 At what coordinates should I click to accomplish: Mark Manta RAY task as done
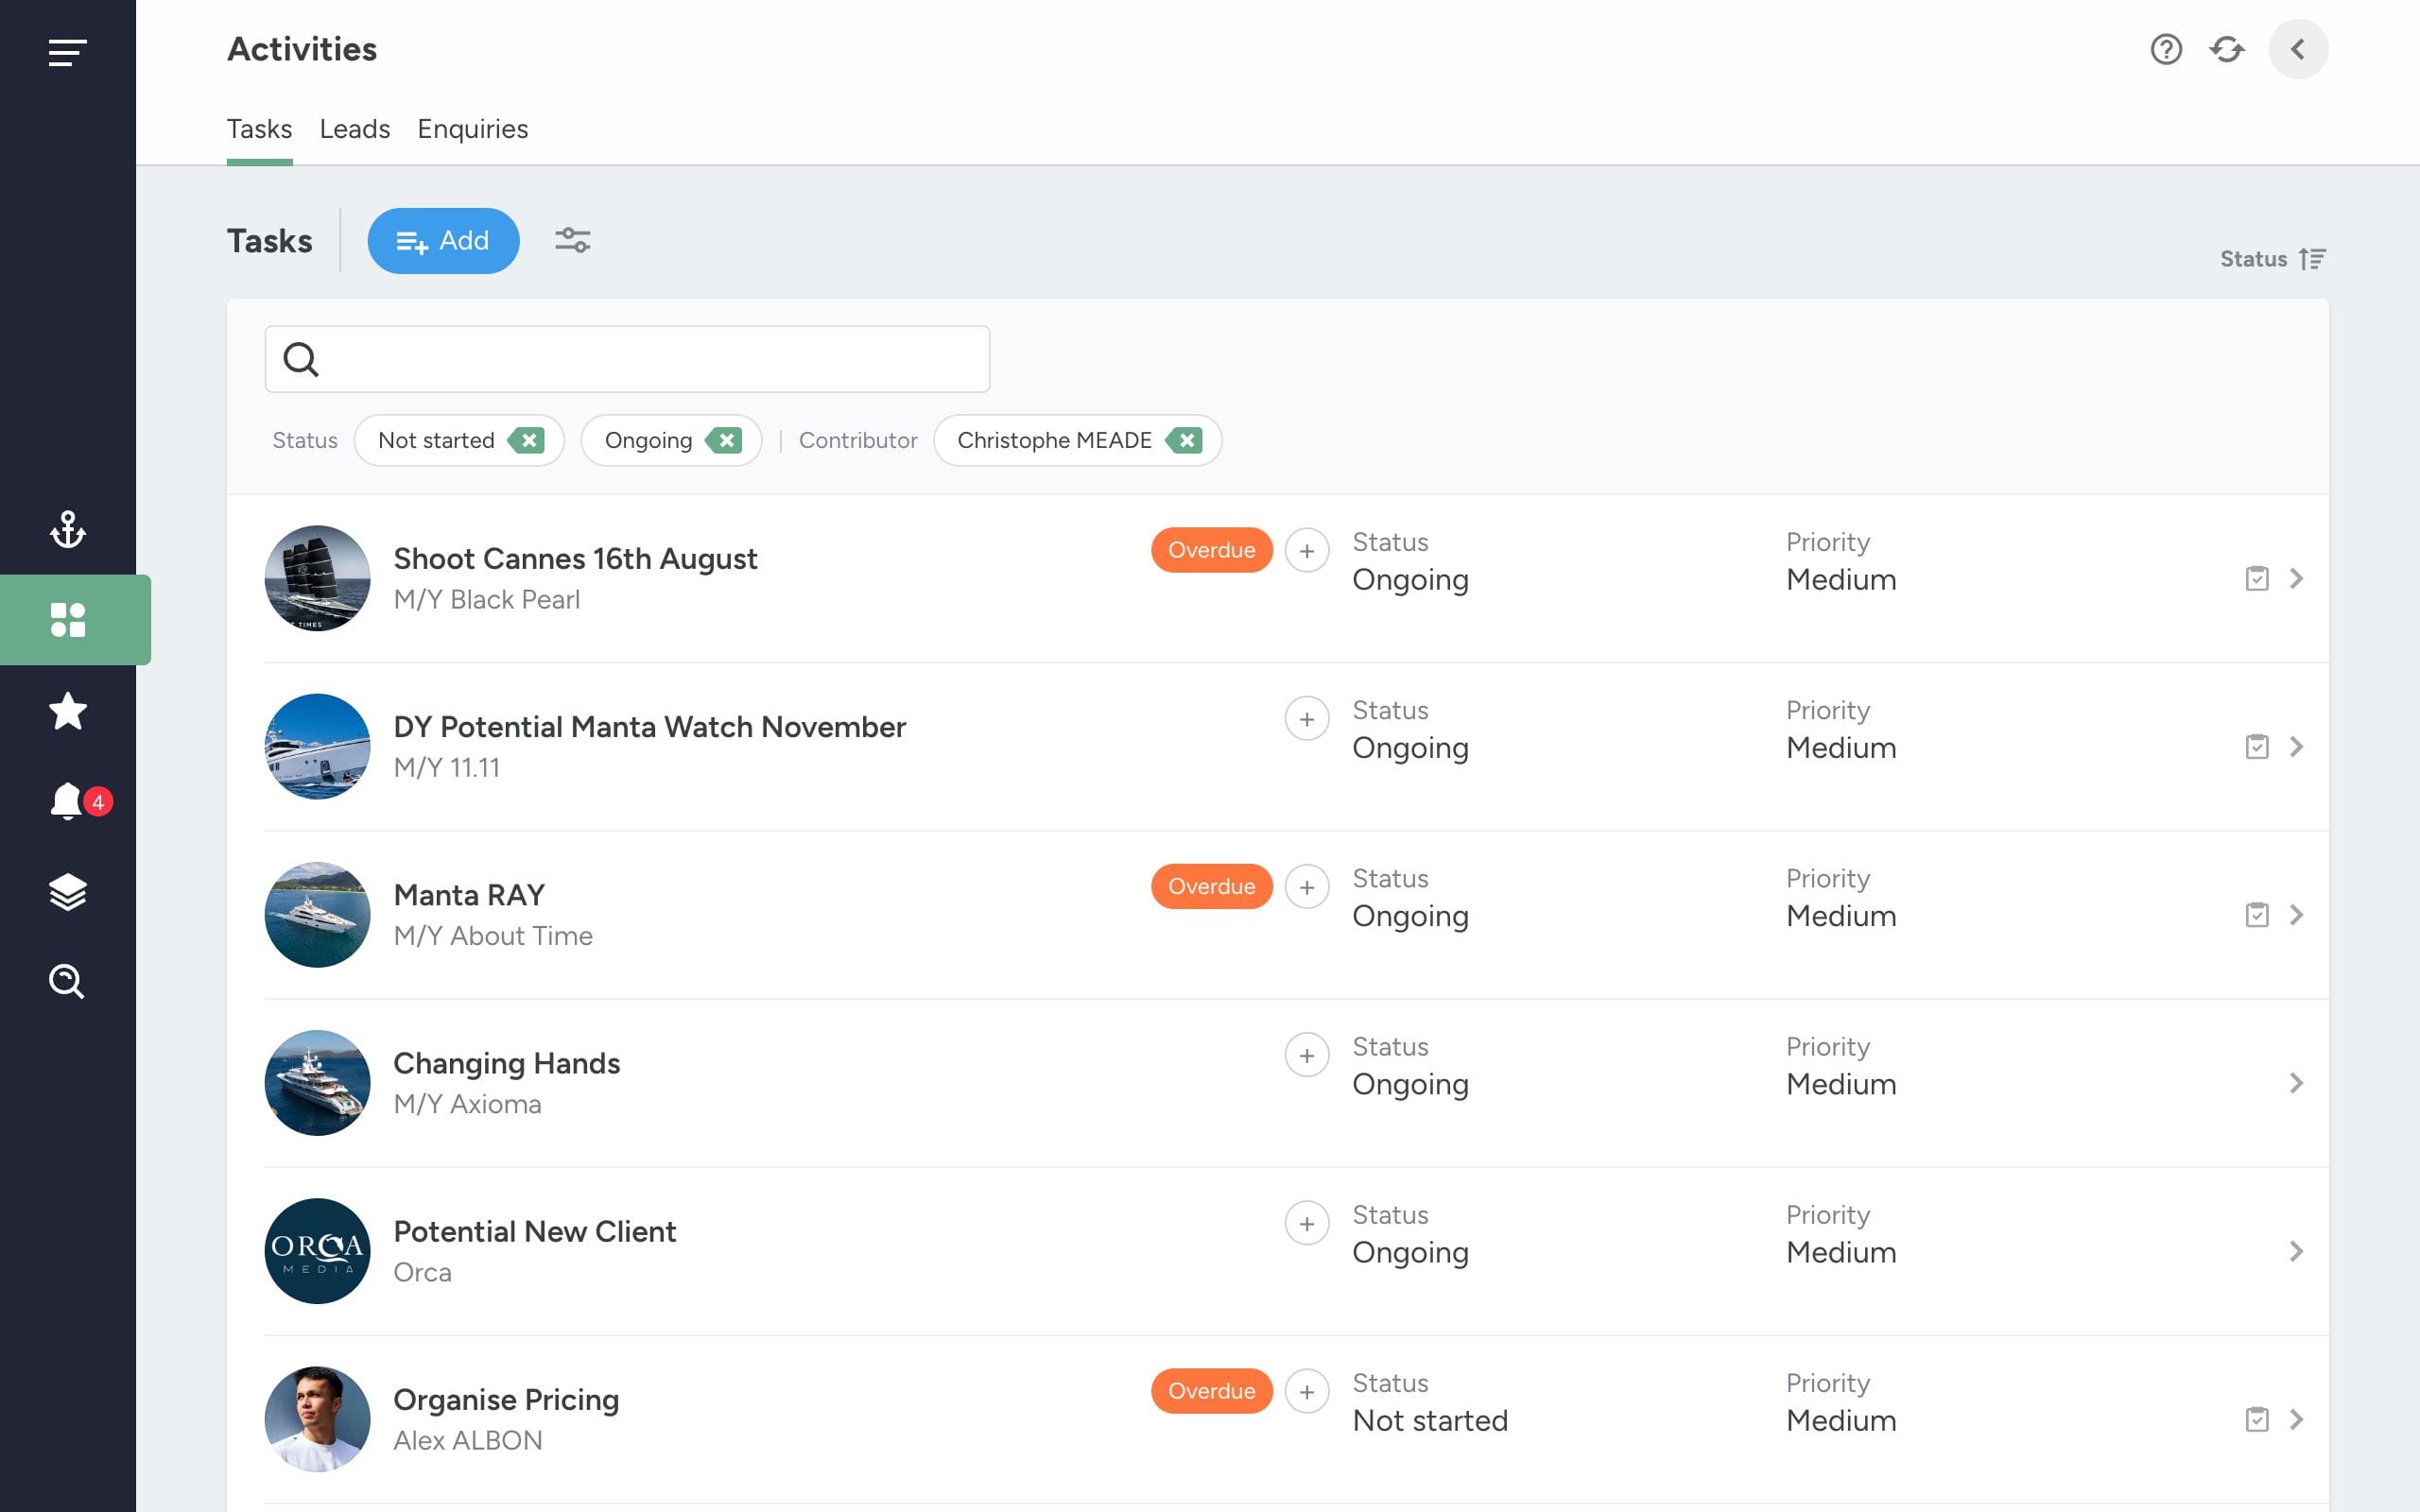[2257, 915]
